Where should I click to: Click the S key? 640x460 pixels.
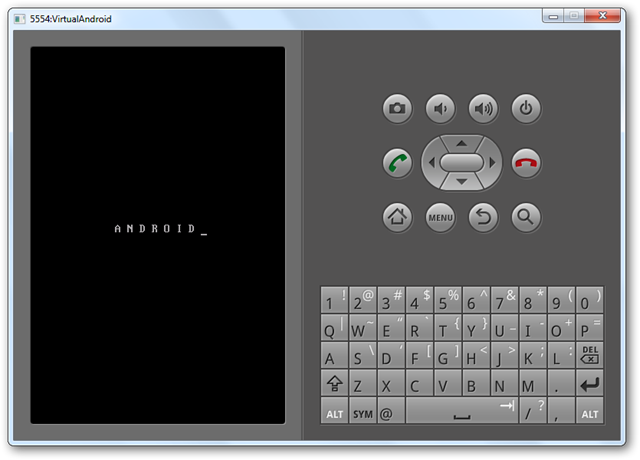click(363, 355)
